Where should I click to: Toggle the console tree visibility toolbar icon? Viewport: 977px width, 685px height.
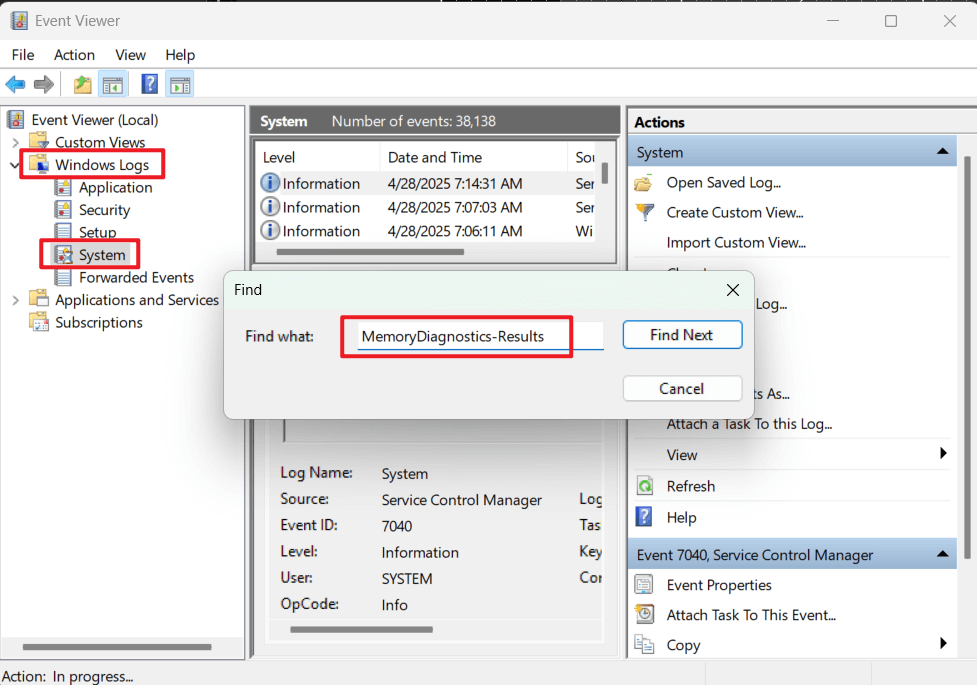(x=113, y=84)
